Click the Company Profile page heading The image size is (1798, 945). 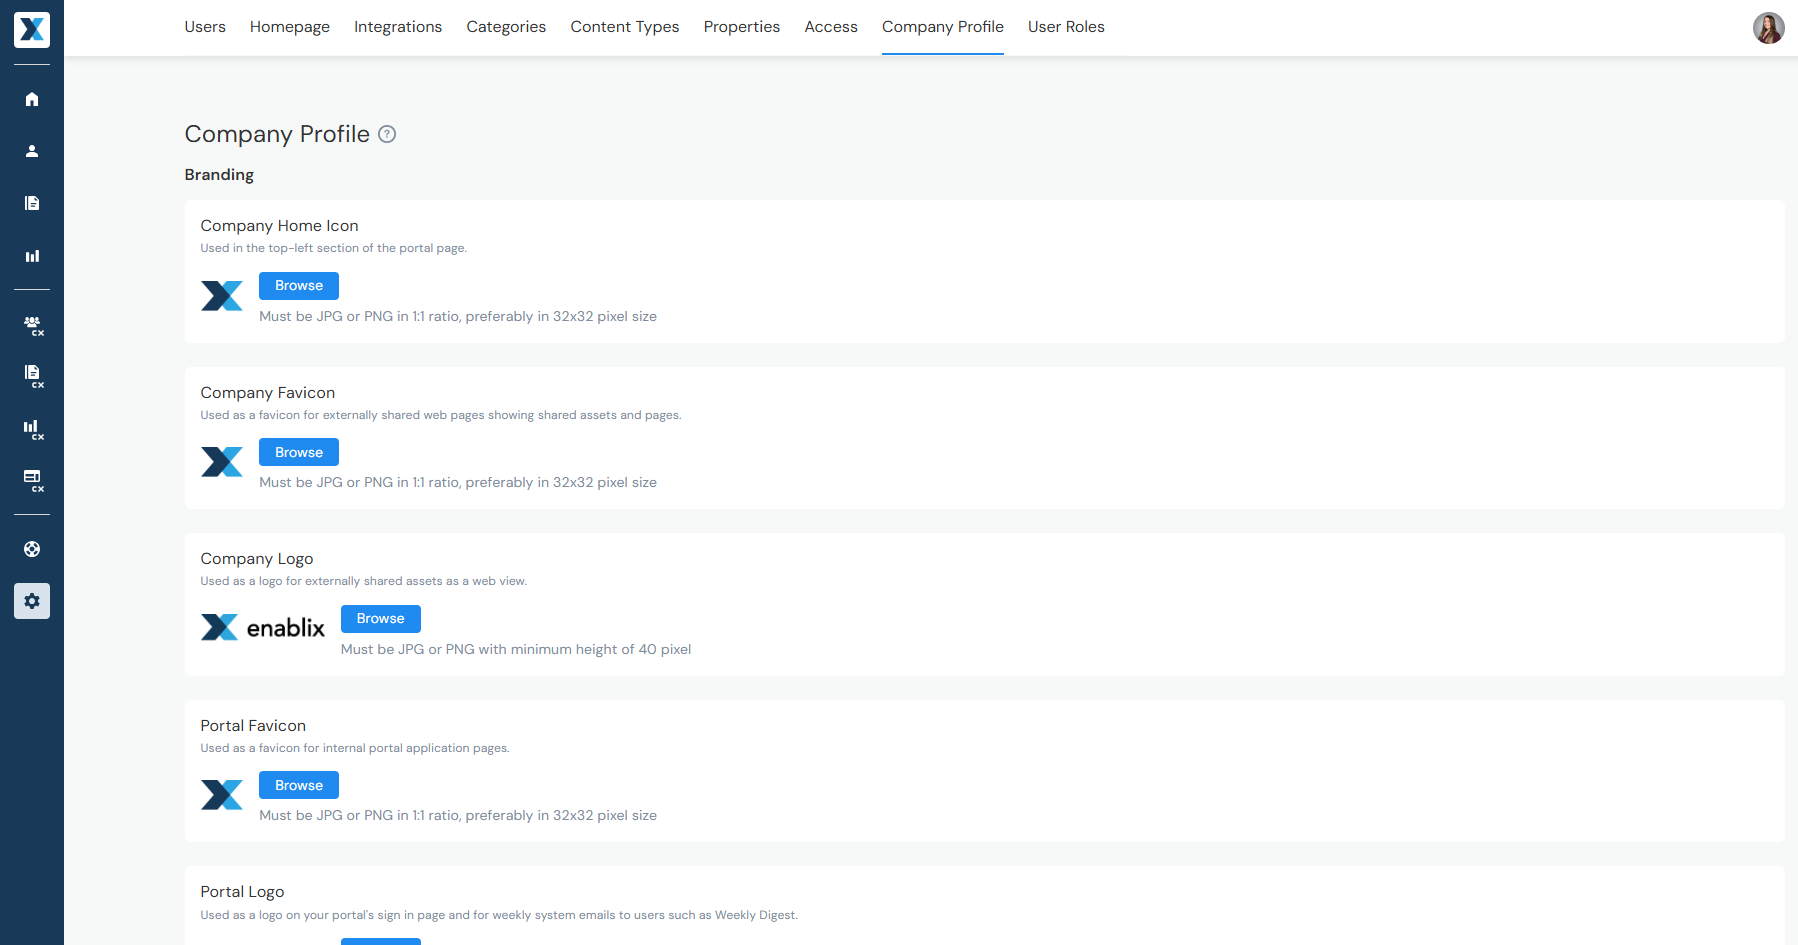pos(277,134)
